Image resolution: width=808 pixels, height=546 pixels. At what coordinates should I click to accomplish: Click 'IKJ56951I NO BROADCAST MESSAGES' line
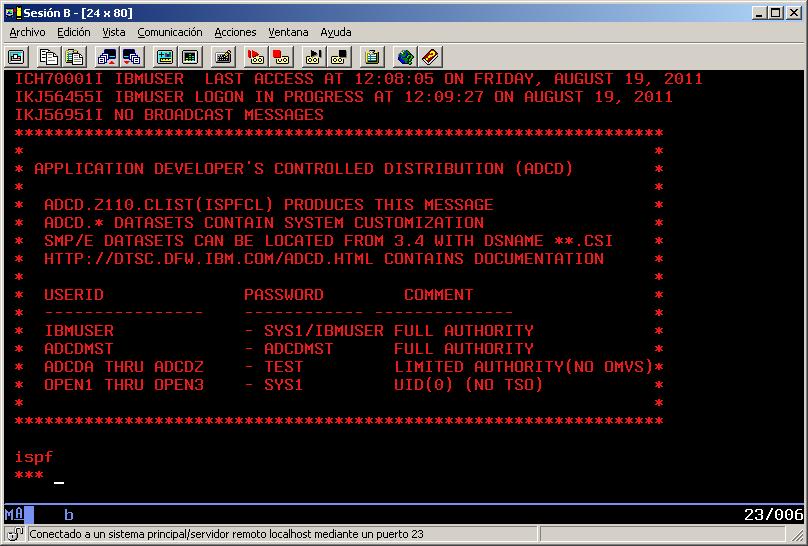[169, 115]
